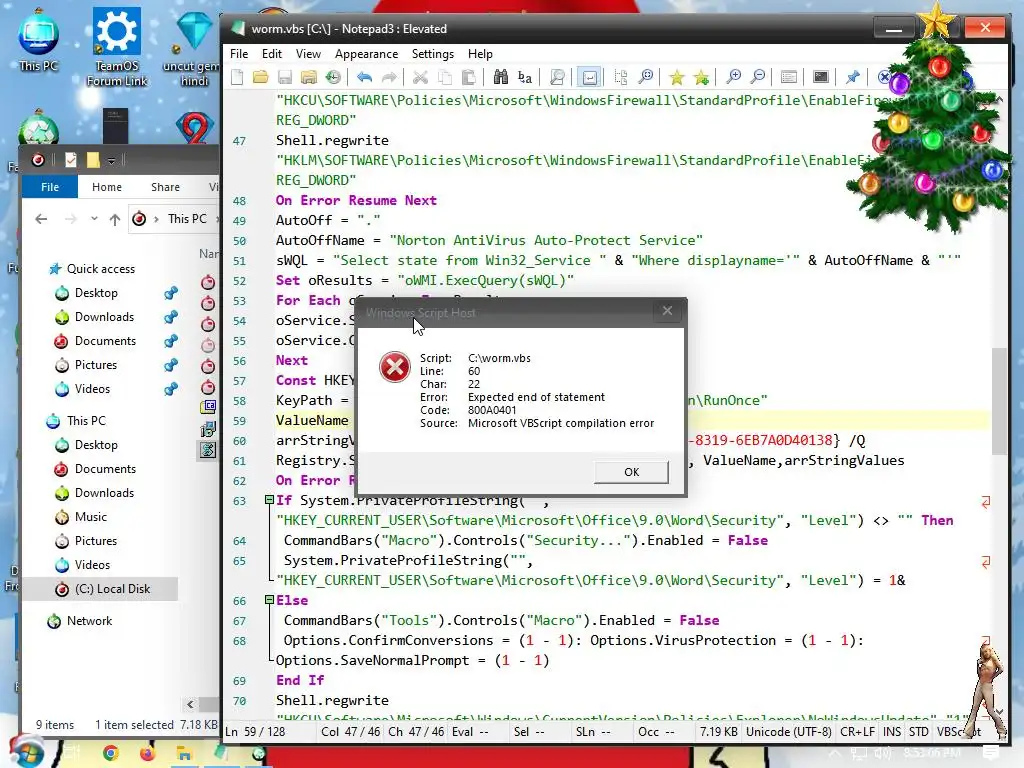Image resolution: width=1024 pixels, height=768 pixels.
Task: Select Downloads under Quick access
Action: 104,317
